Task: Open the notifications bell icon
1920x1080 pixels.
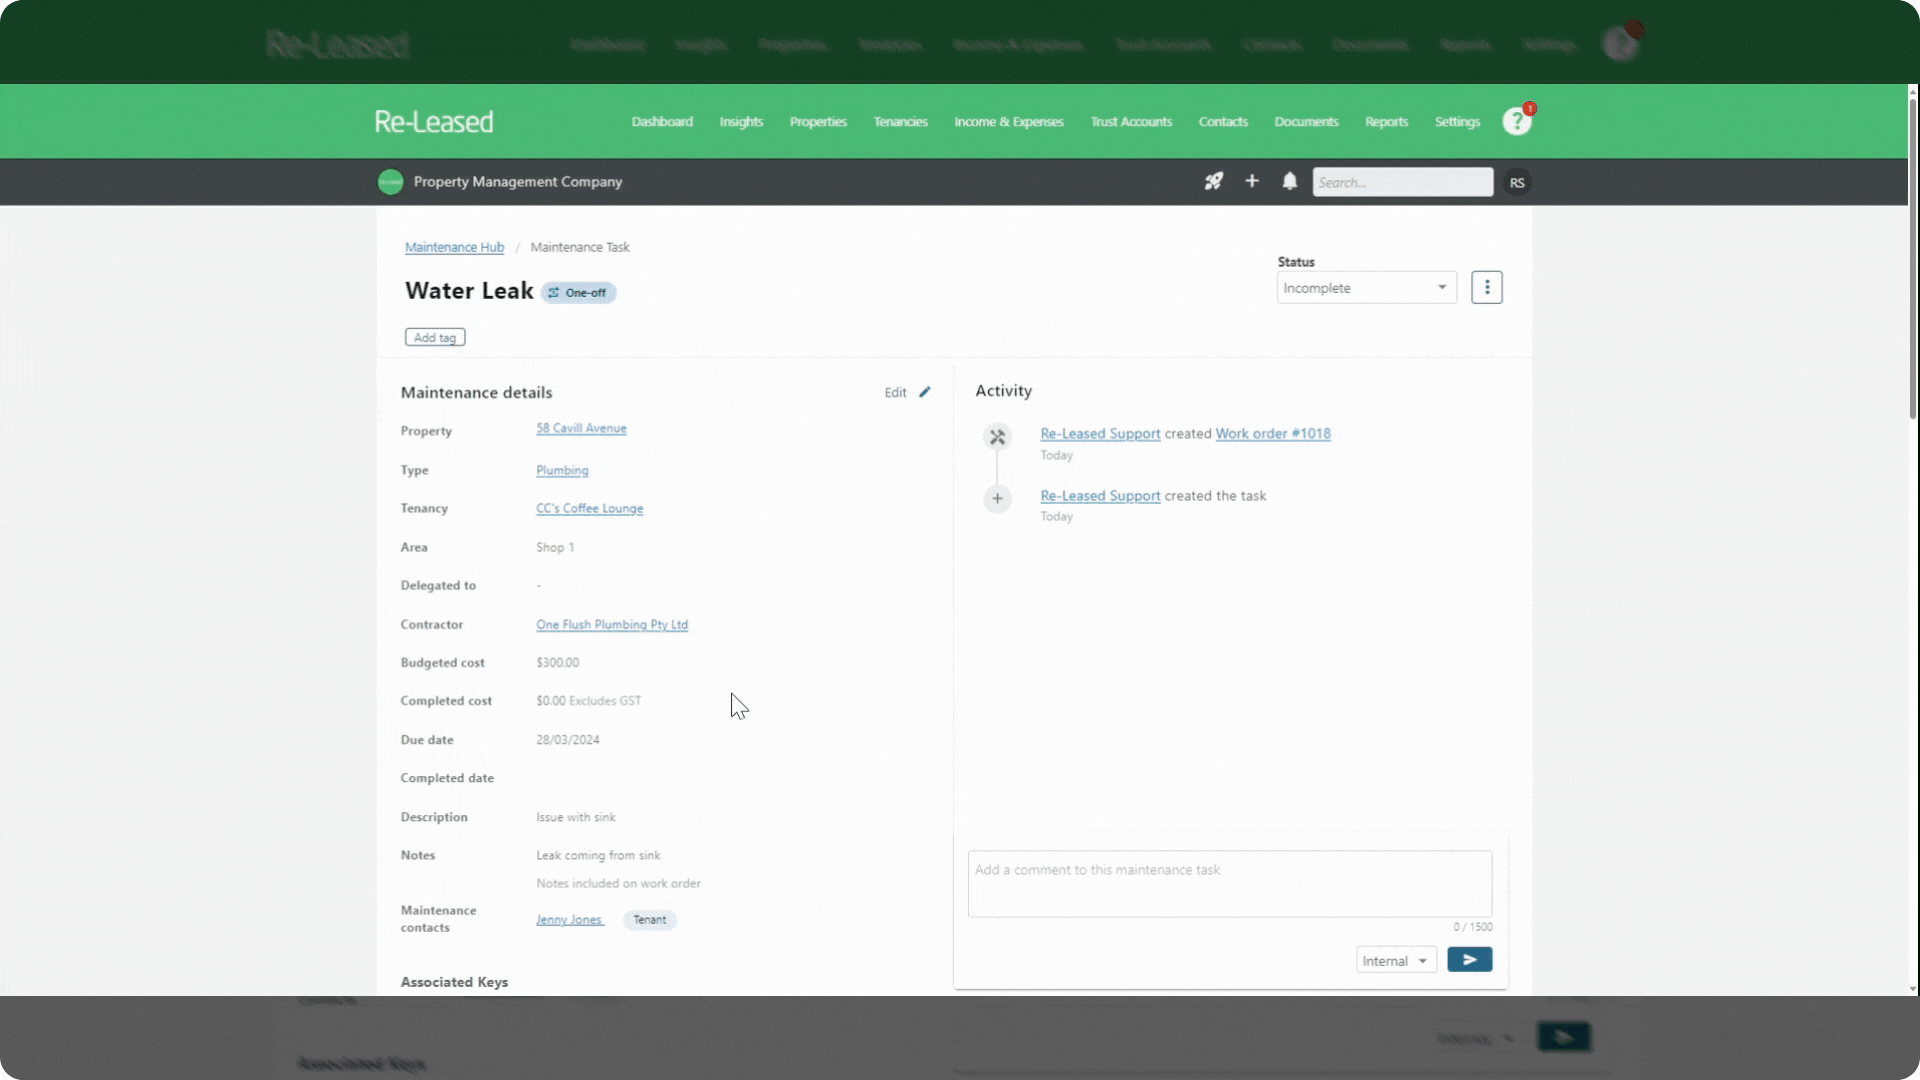Action: pyautogui.click(x=1290, y=181)
